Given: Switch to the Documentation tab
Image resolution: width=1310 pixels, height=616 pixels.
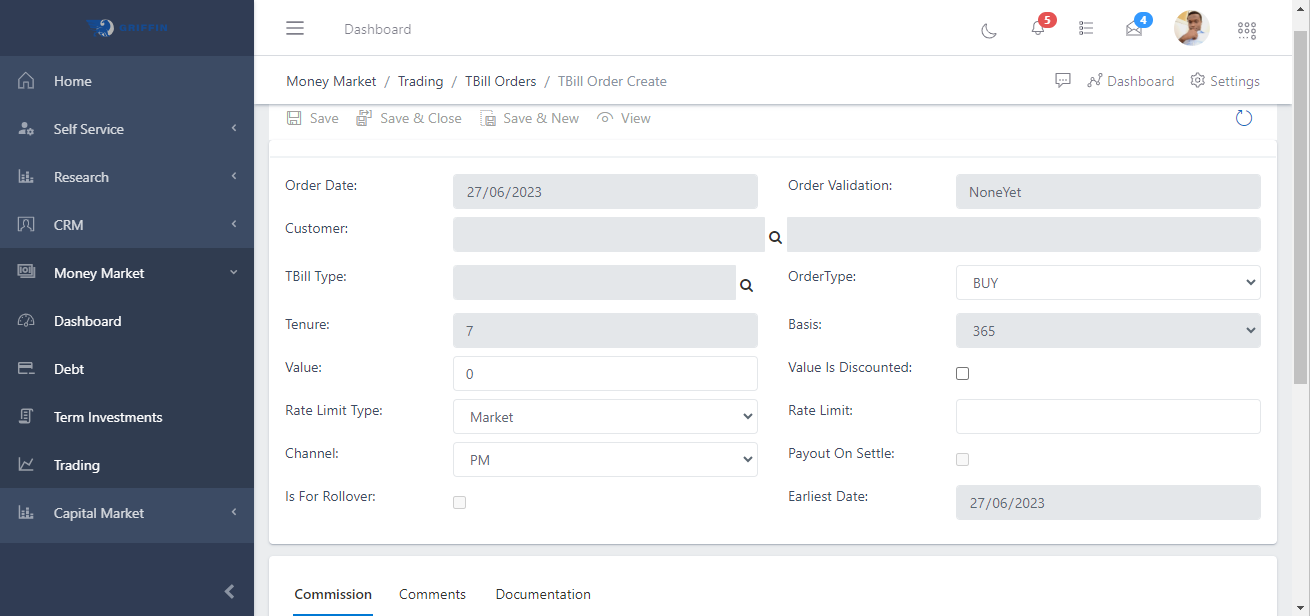Looking at the screenshot, I should pos(543,594).
